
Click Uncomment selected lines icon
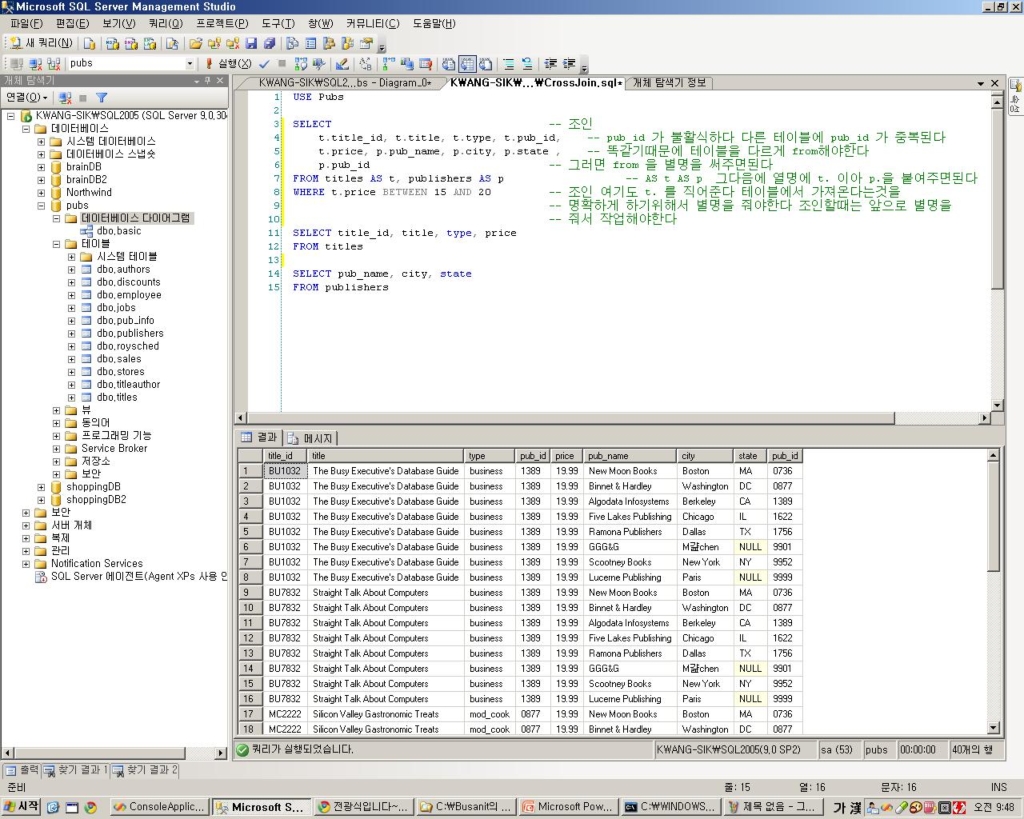526,63
